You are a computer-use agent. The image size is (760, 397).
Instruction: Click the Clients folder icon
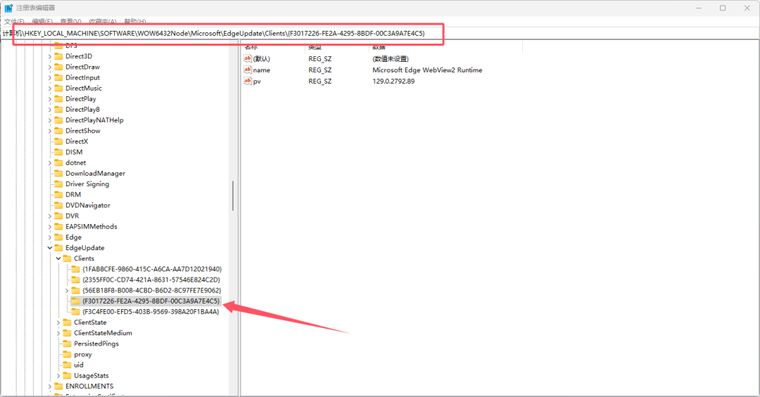pyautogui.click(x=67, y=258)
